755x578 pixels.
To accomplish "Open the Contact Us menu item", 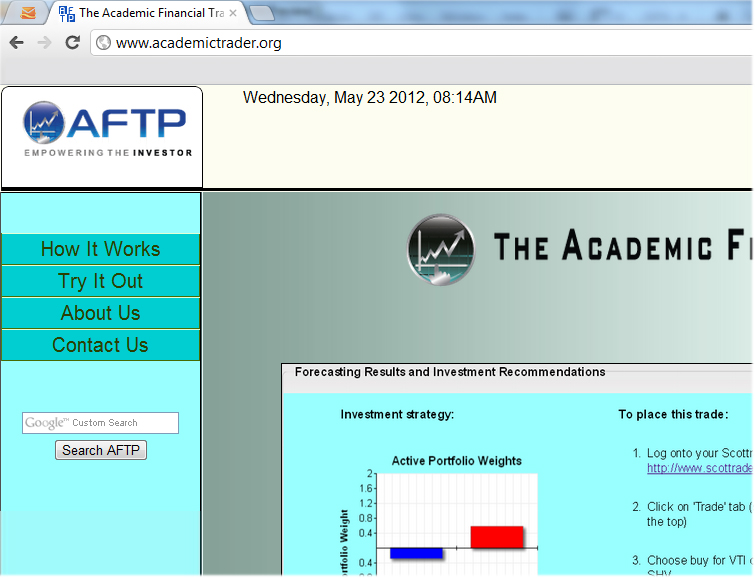I will pos(100,345).
